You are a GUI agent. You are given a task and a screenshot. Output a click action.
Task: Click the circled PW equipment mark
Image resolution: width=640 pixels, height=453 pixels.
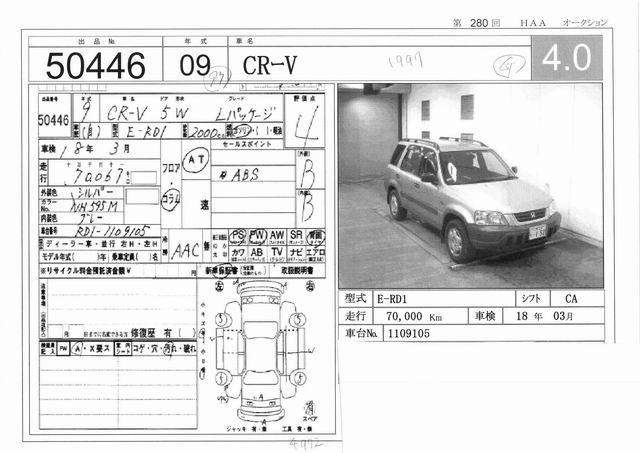click(x=257, y=236)
